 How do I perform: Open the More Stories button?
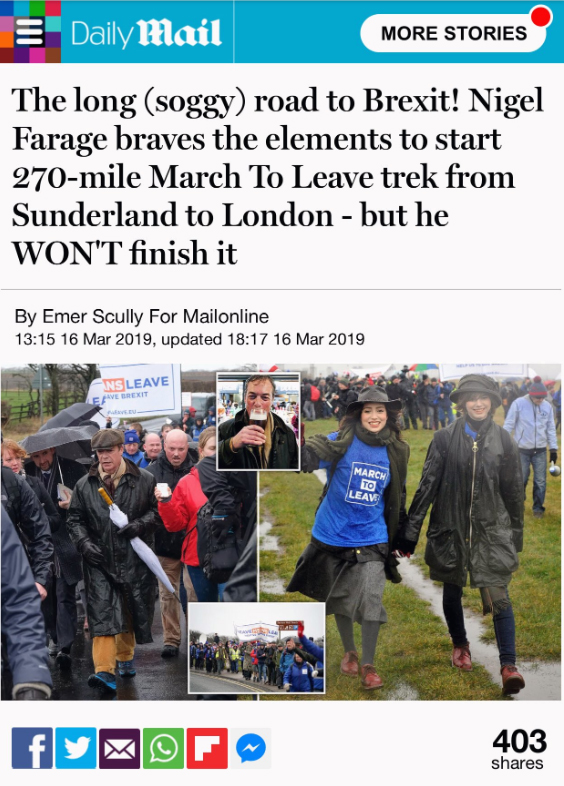click(453, 33)
